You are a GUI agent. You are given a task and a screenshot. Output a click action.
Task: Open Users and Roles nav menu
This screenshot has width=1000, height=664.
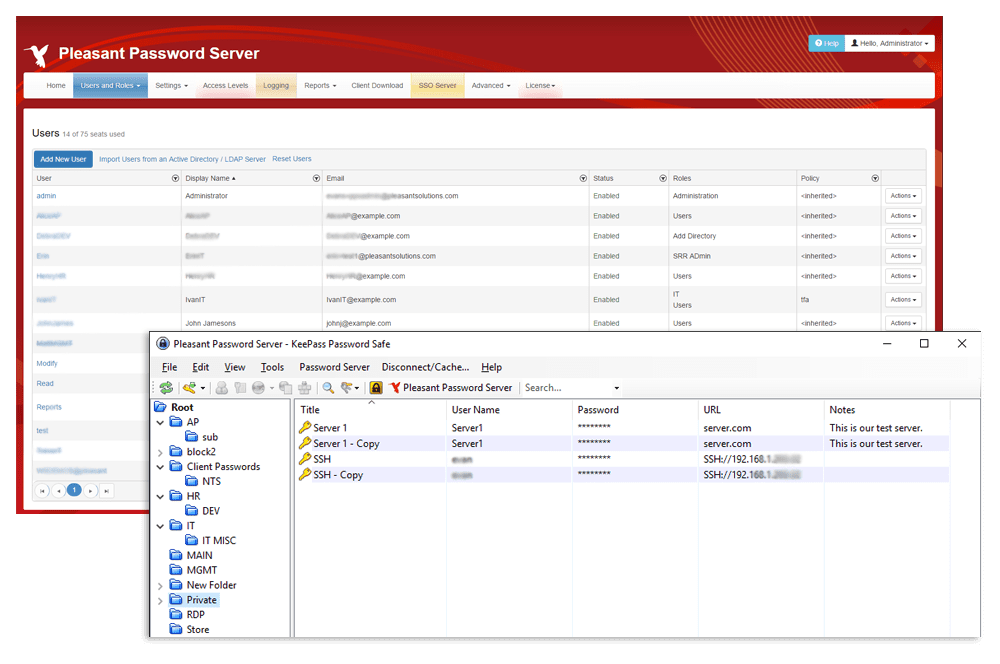110,85
